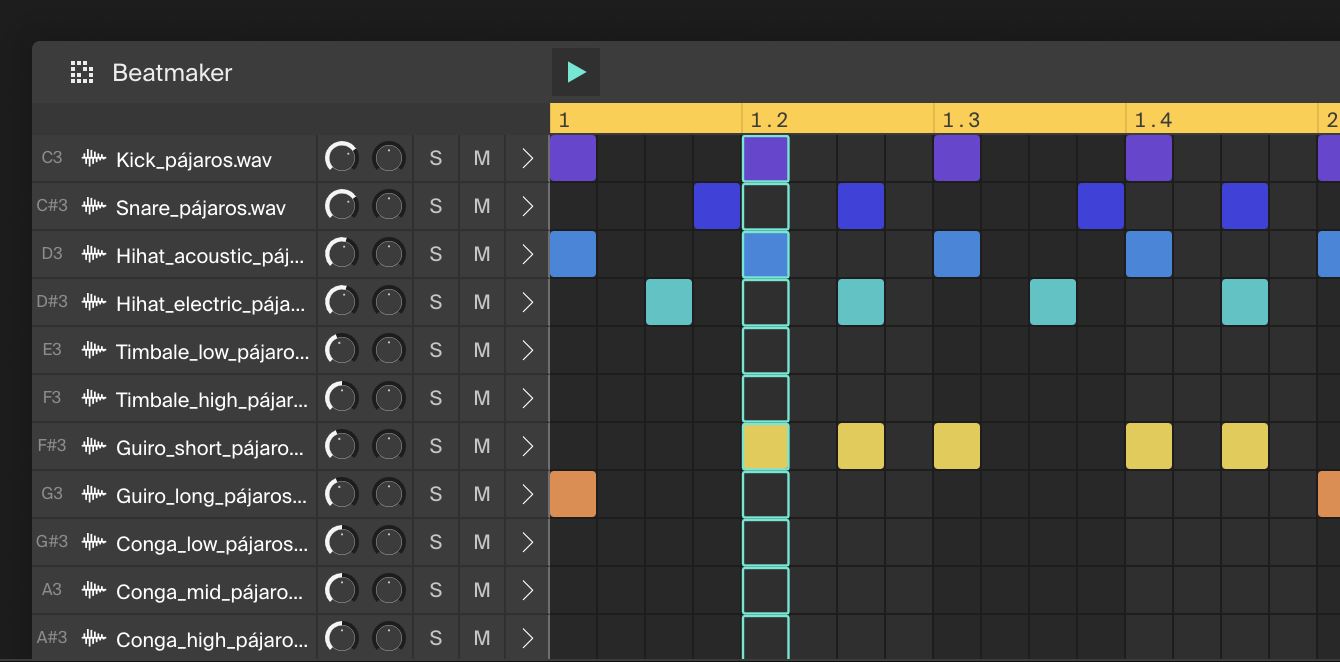Turn the second knob on Guiro_long track

(388, 493)
